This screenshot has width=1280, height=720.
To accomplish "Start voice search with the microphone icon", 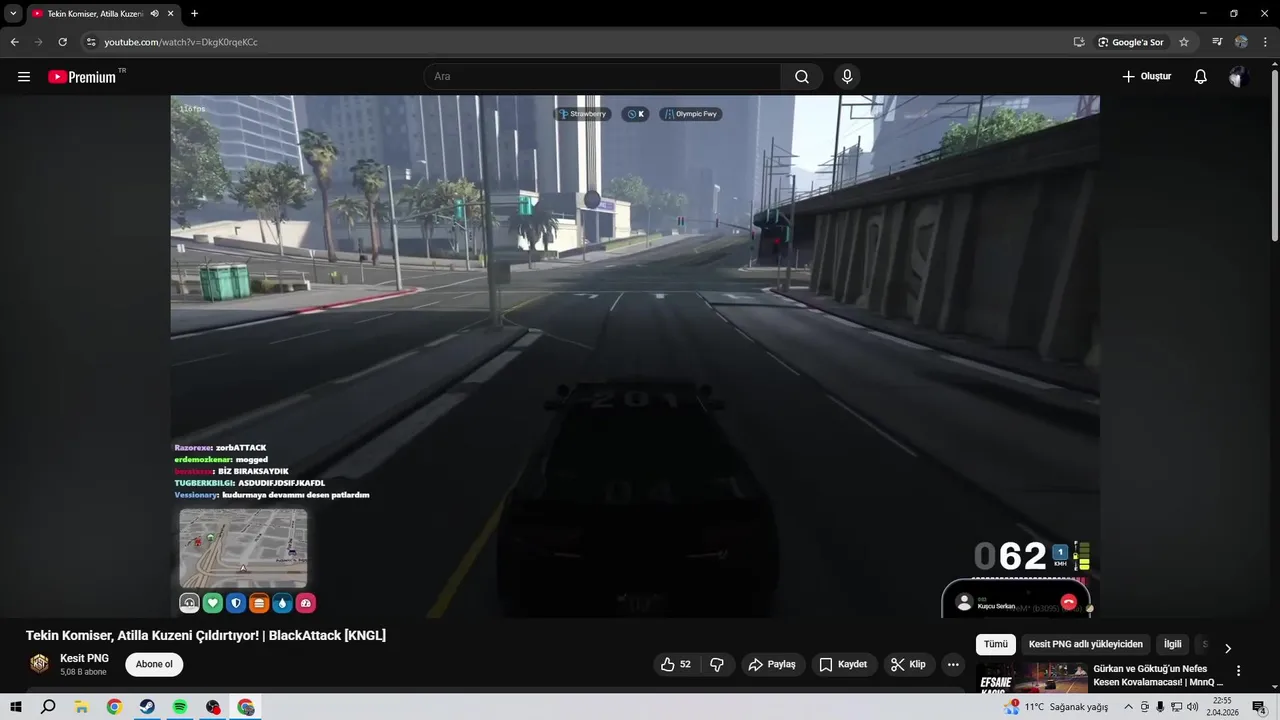I will 847,77.
